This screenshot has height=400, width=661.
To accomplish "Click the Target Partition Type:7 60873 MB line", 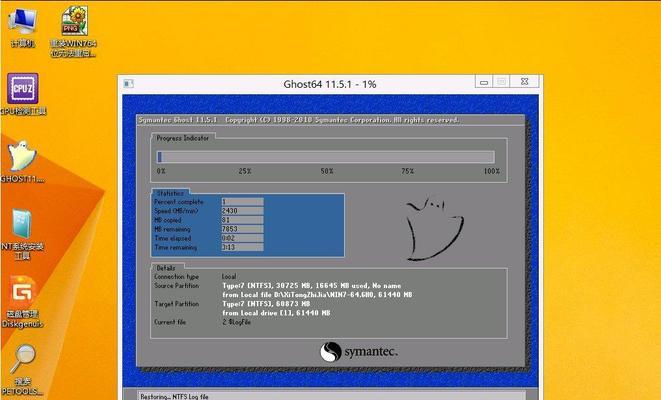I will click(x=266, y=304).
